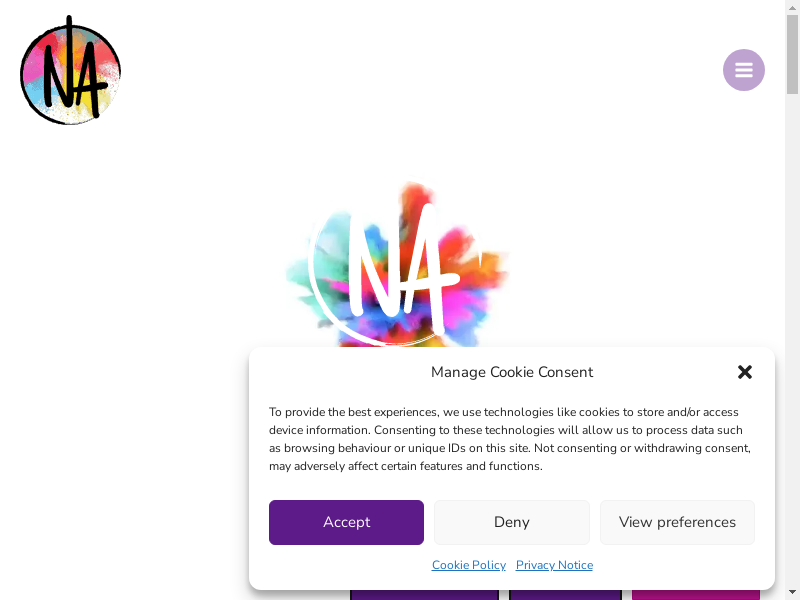The image size is (800, 600).
Task: Click the narrow middle dark purple button
Action: pyautogui.click(x=565, y=595)
